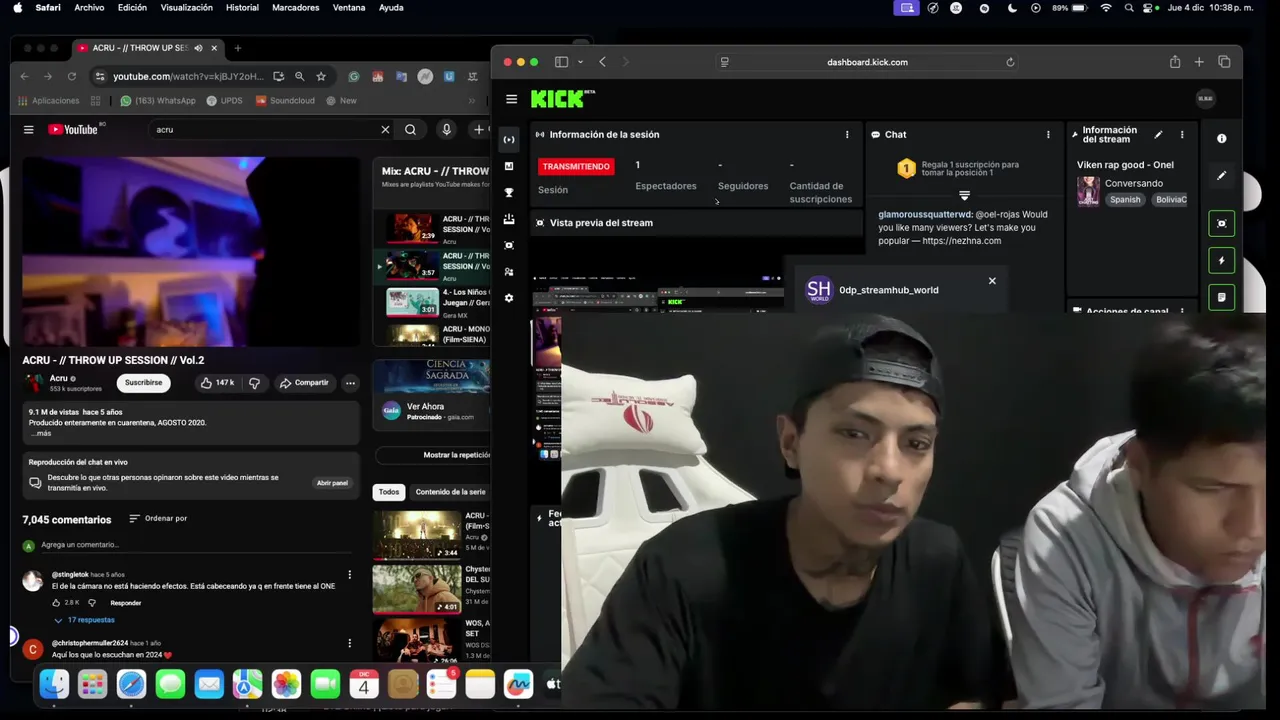Mute the YouTube tab via speaker icon
The height and width of the screenshot is (720, 1280).
198,48
